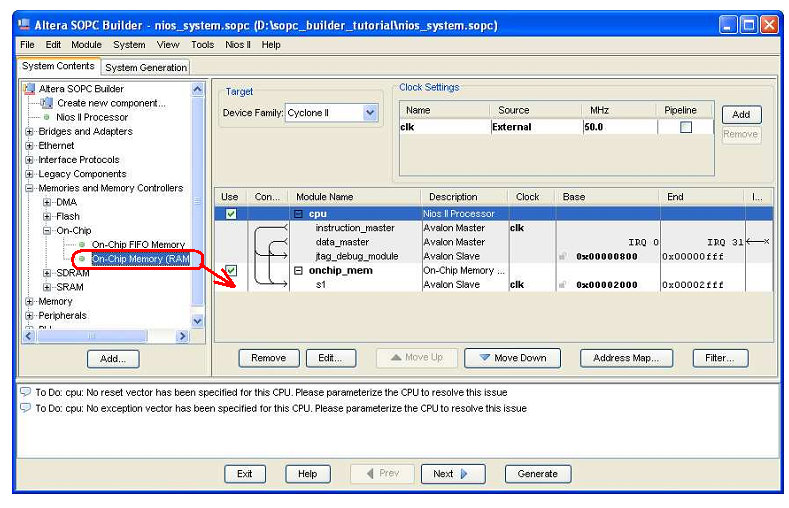The height and width of the screenshot is (508, 789).
Task: Click component tree scroll down arrow
Action: (198, 320)
